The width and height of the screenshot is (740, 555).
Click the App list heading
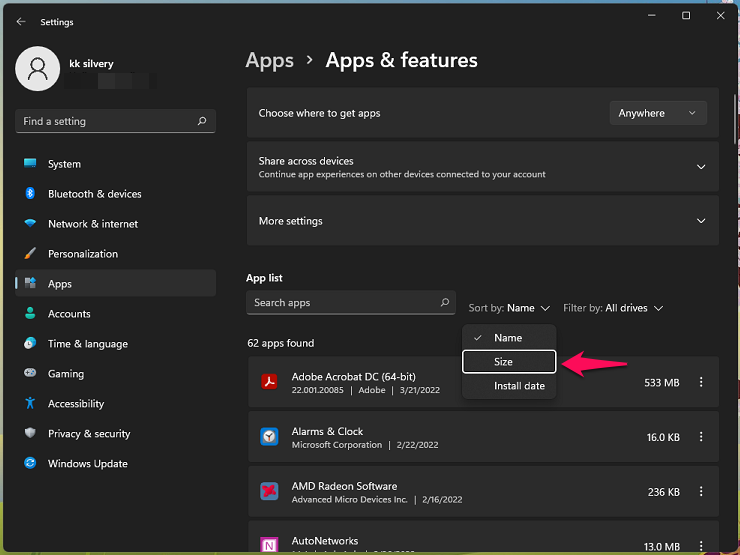tap(264, 278)
